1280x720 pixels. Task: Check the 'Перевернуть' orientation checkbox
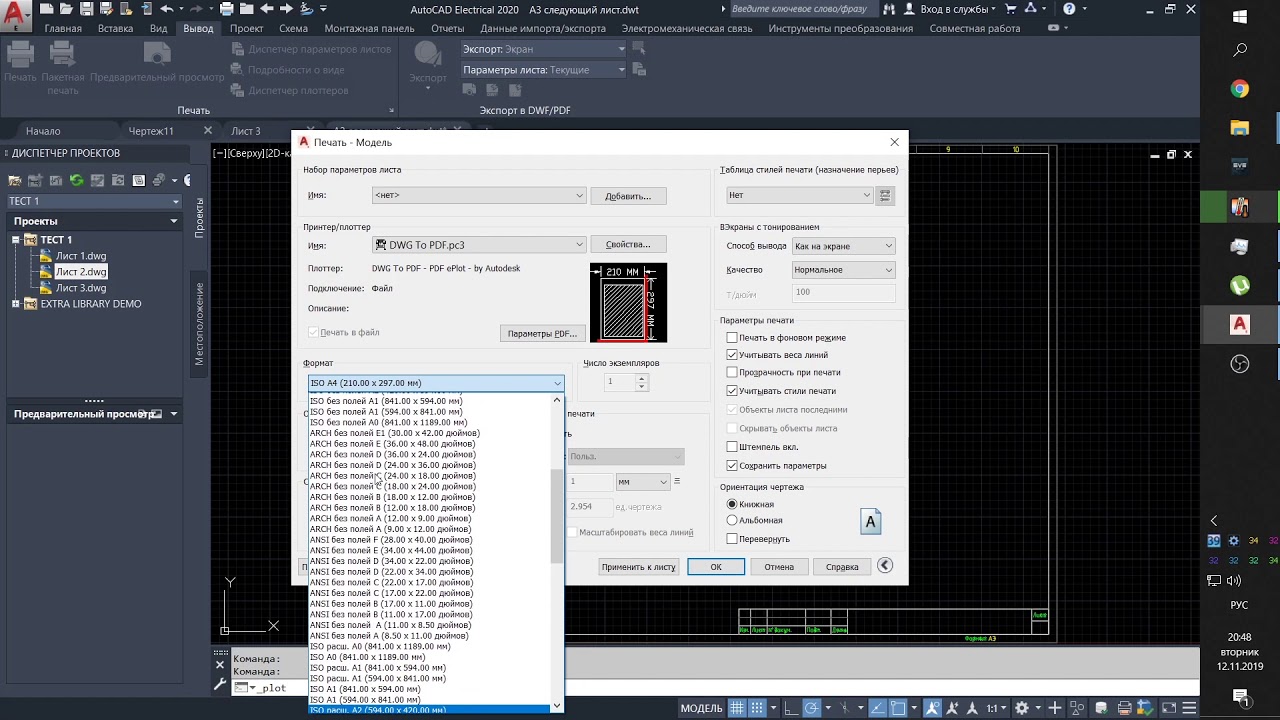click(x=732, y=539)
